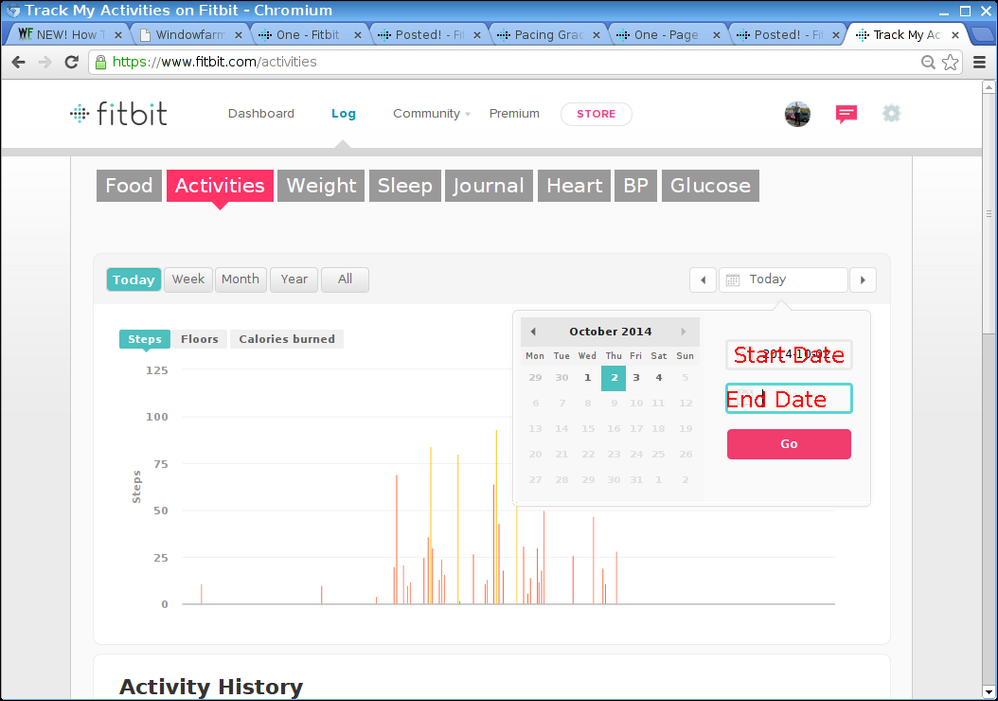Select the Weight log tab
This screenshot has height=701, width=998.
(321, 185)
